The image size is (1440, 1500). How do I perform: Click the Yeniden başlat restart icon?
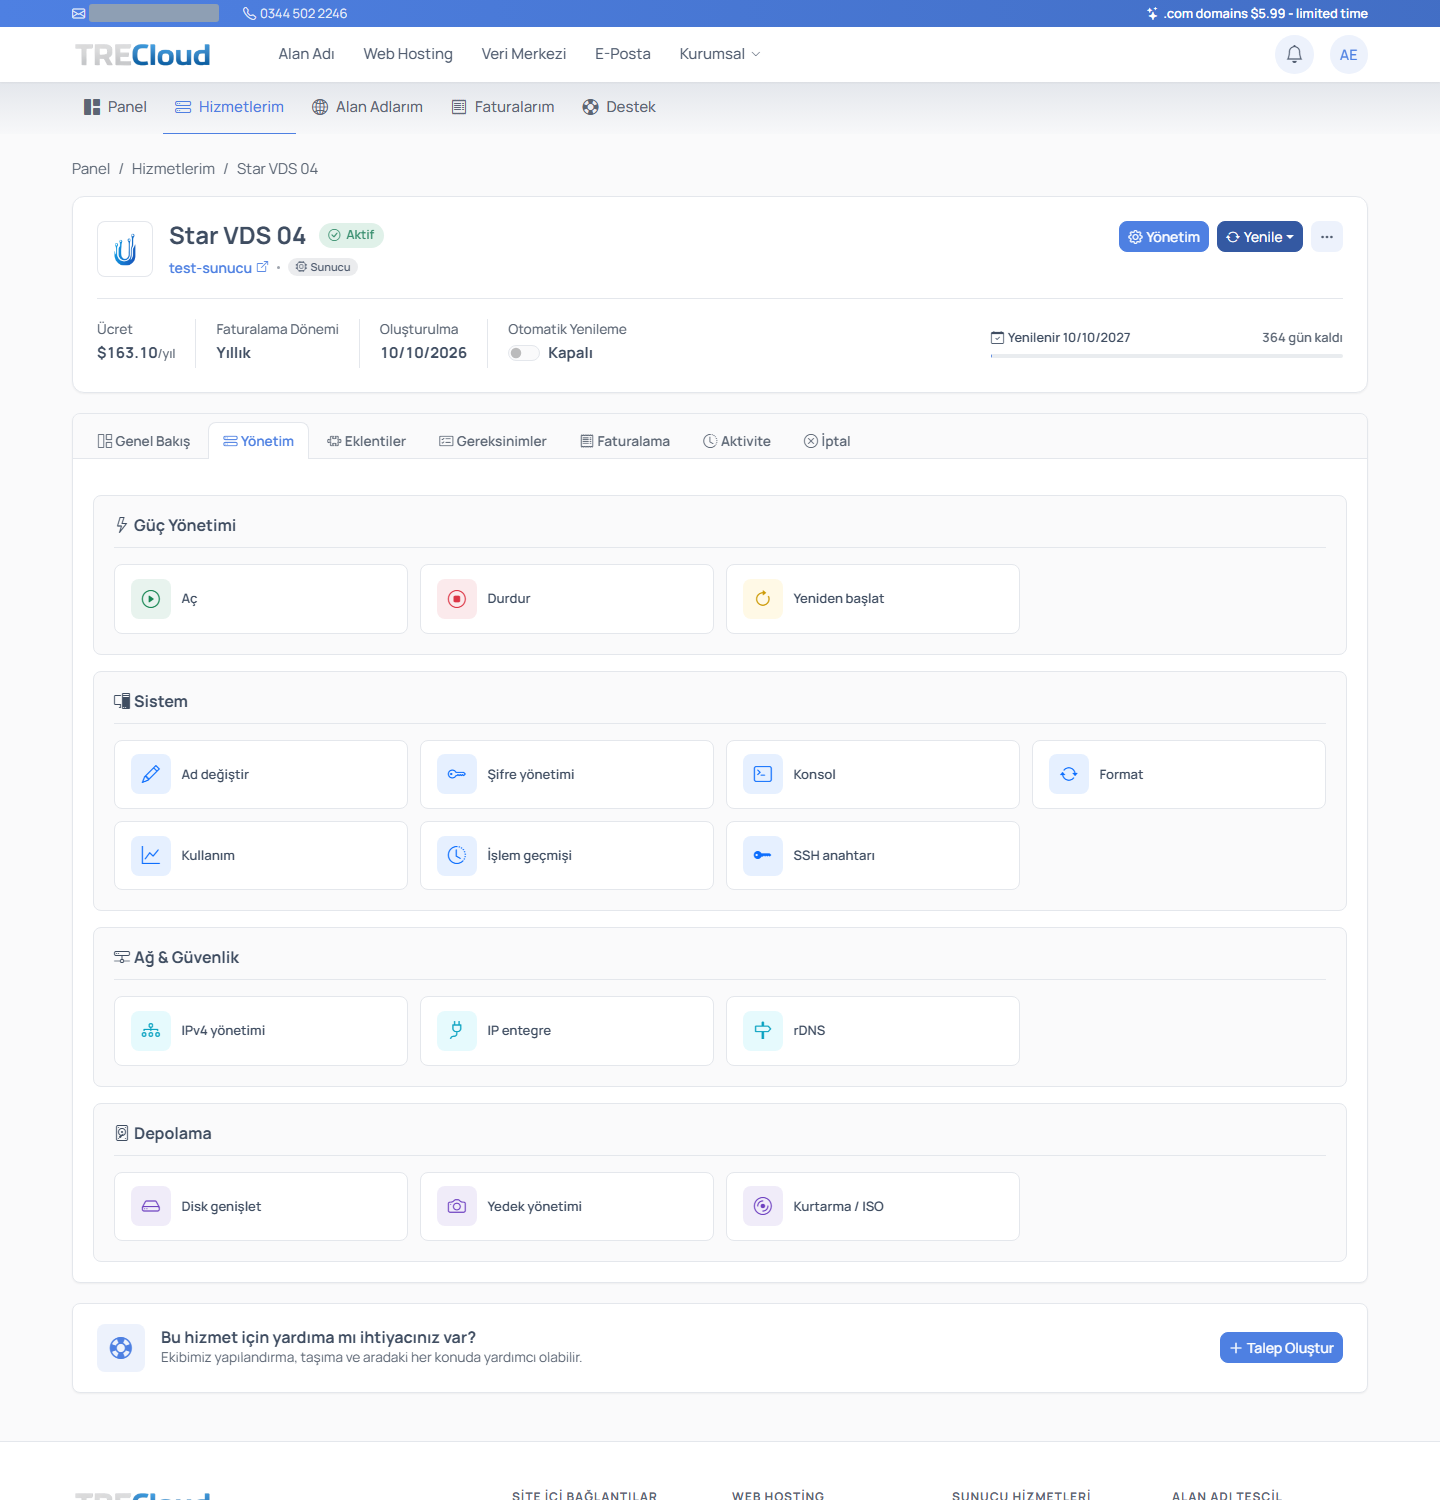763,599
